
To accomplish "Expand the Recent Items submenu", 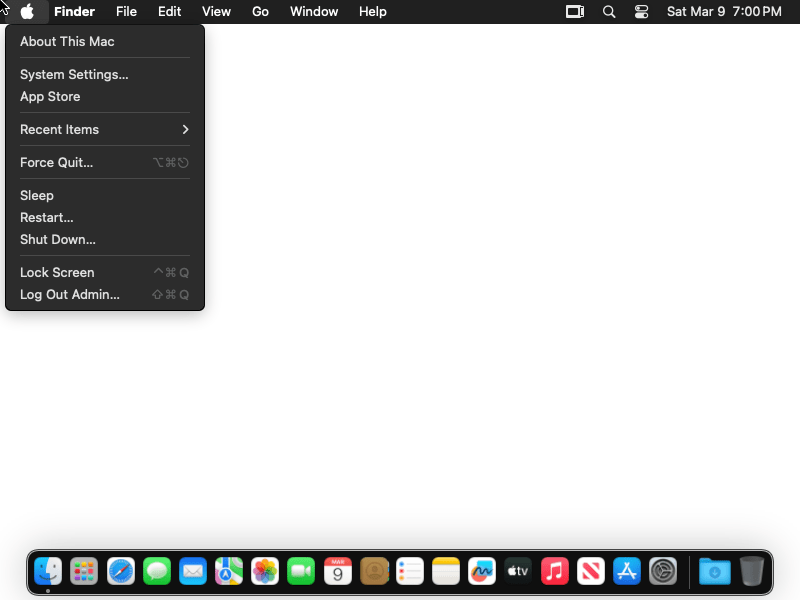I will click(105, 129).
